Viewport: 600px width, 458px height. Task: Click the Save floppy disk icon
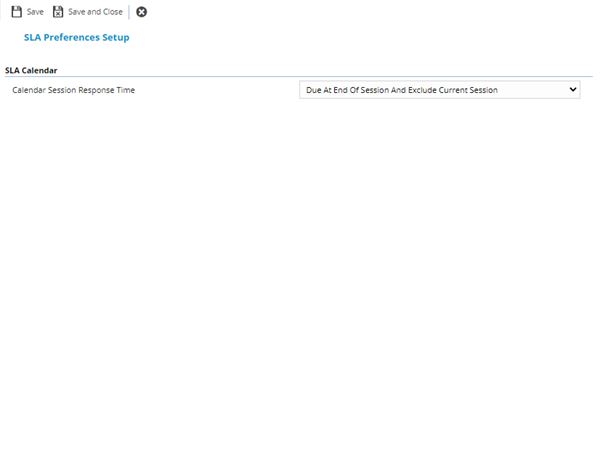pos(16,12)
